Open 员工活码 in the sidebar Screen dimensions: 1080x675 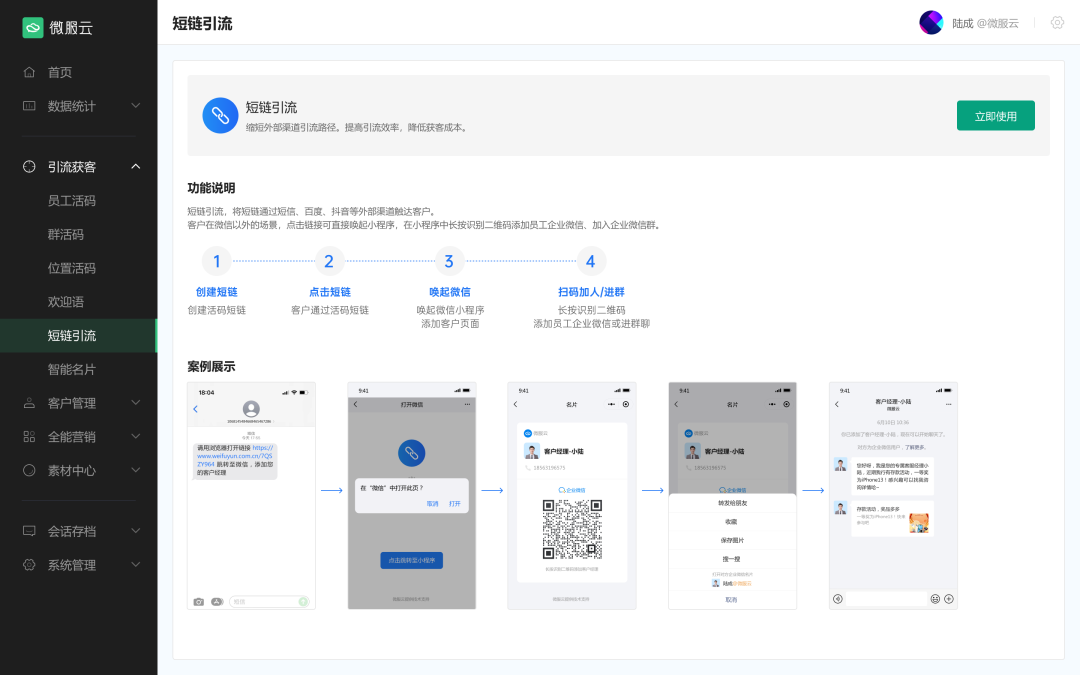[x=72, y=201]
